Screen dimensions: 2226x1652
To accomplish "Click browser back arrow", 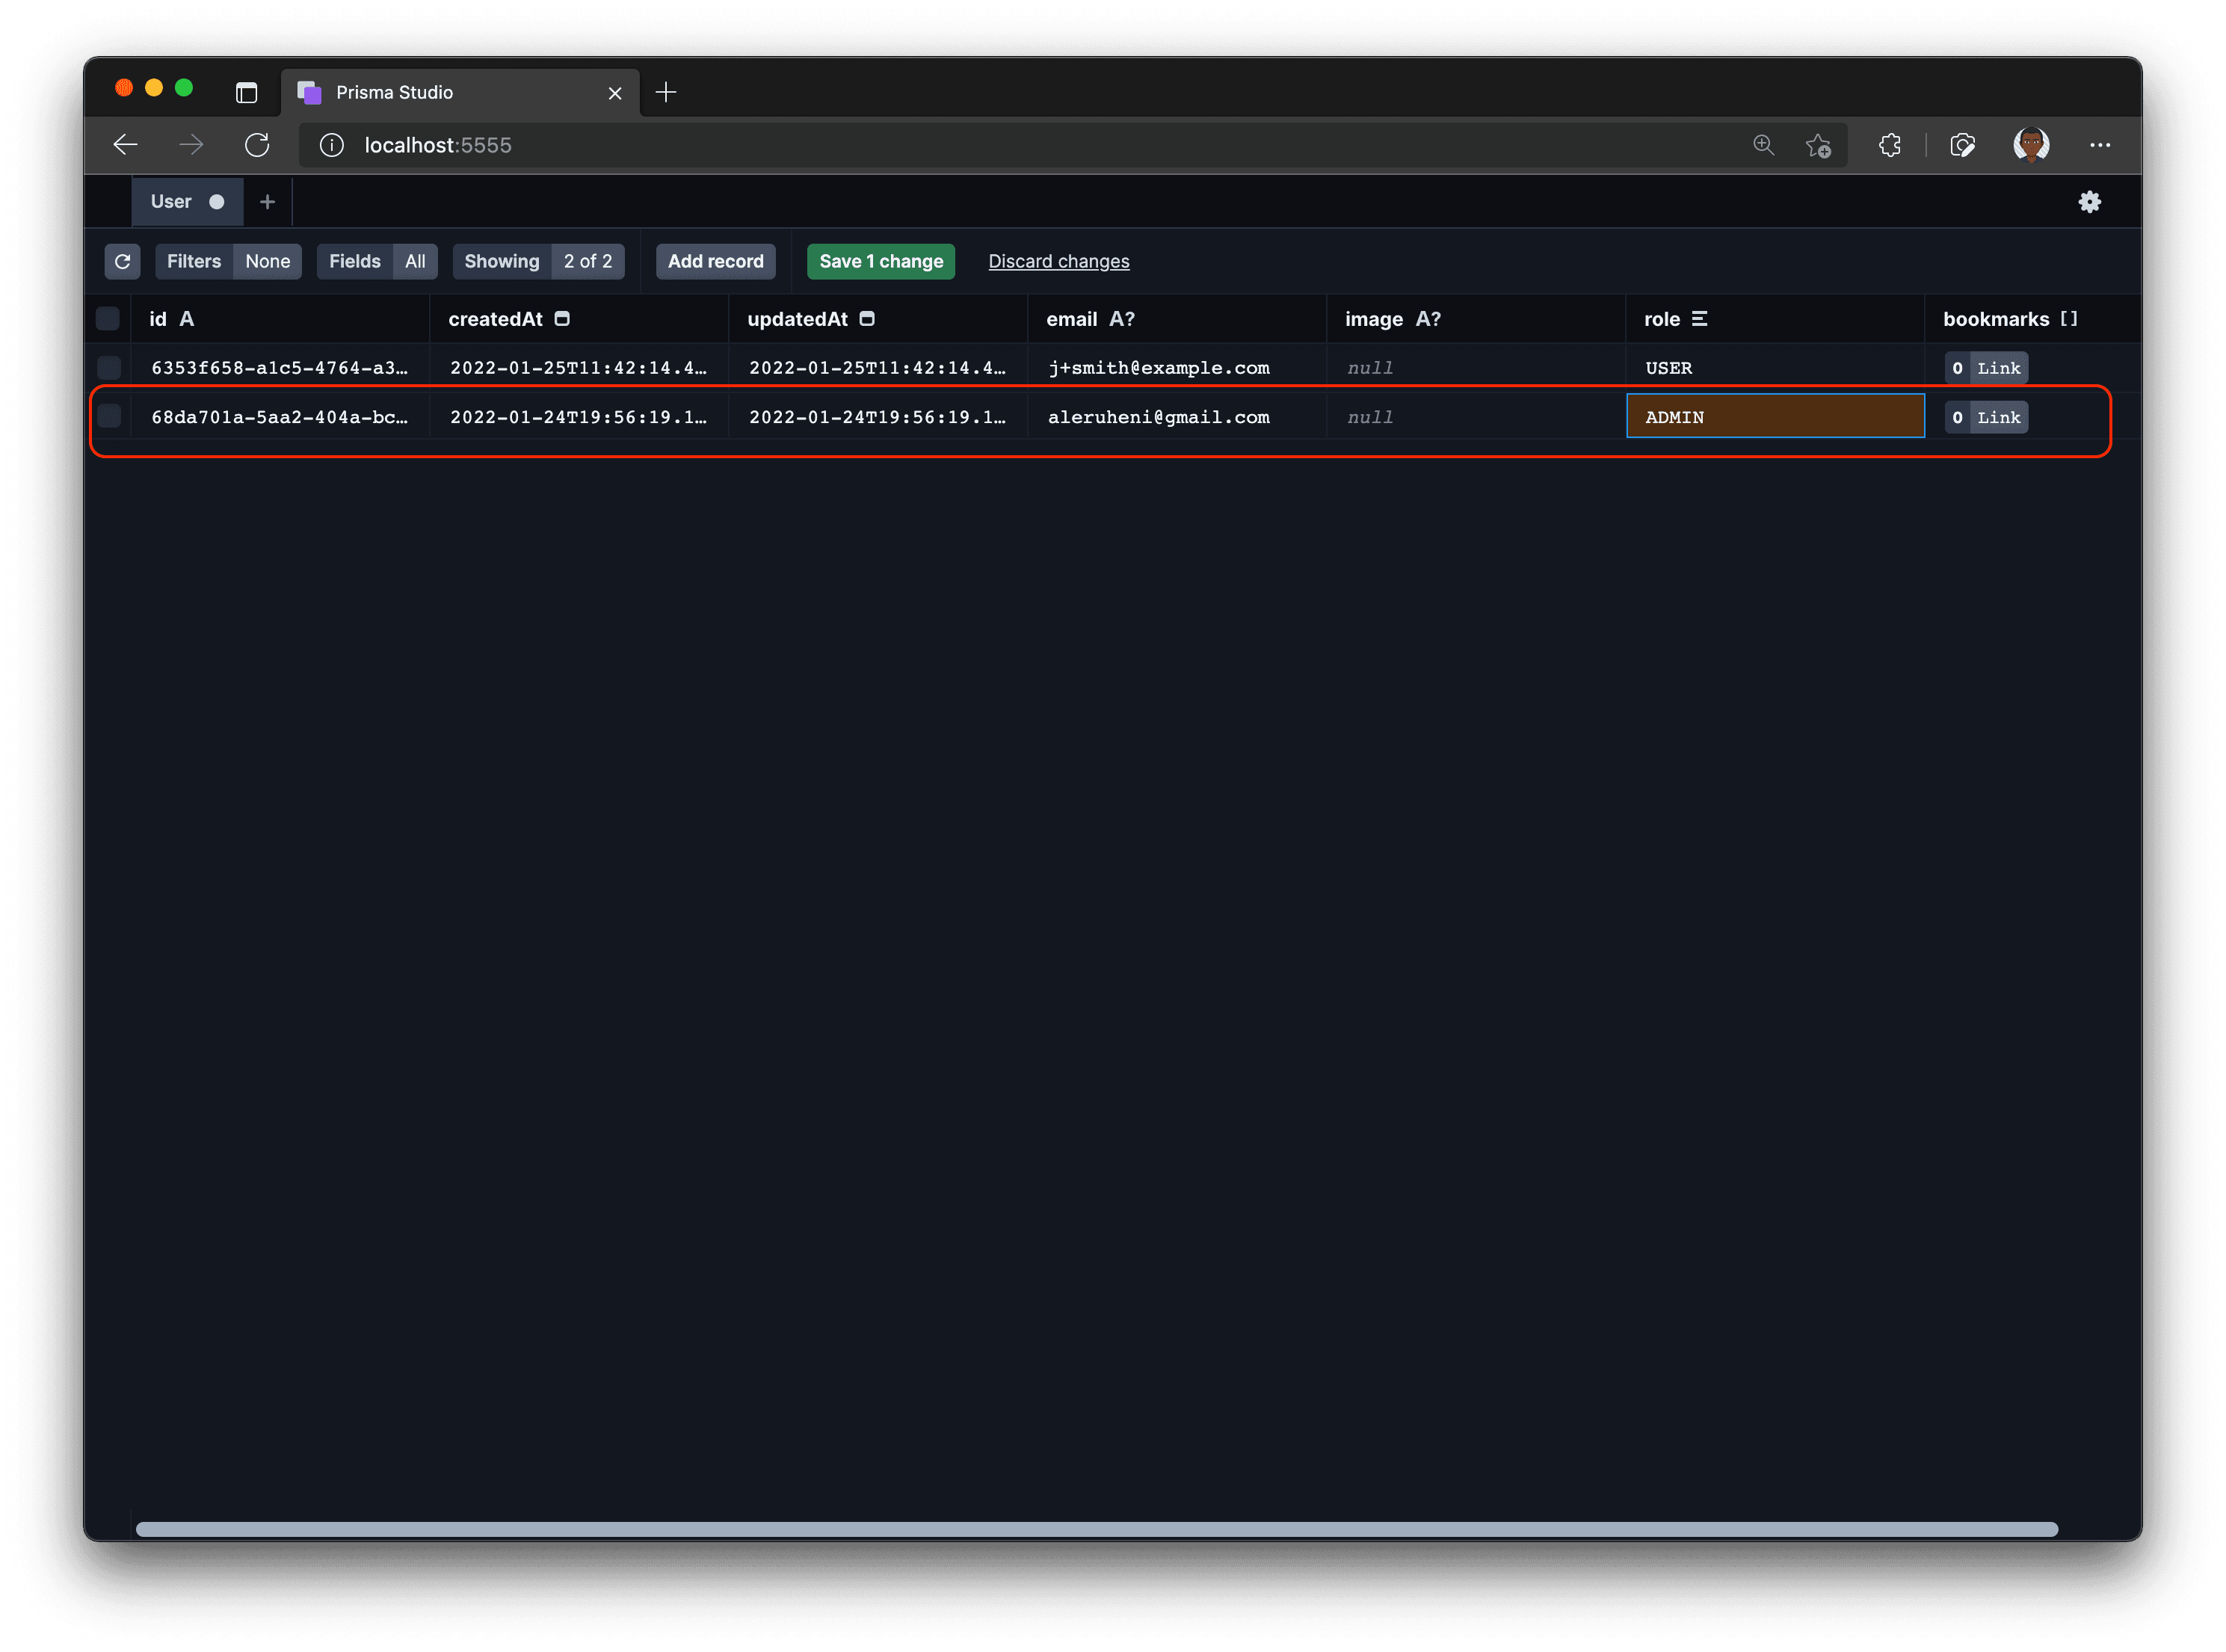I will click(126, 145).
